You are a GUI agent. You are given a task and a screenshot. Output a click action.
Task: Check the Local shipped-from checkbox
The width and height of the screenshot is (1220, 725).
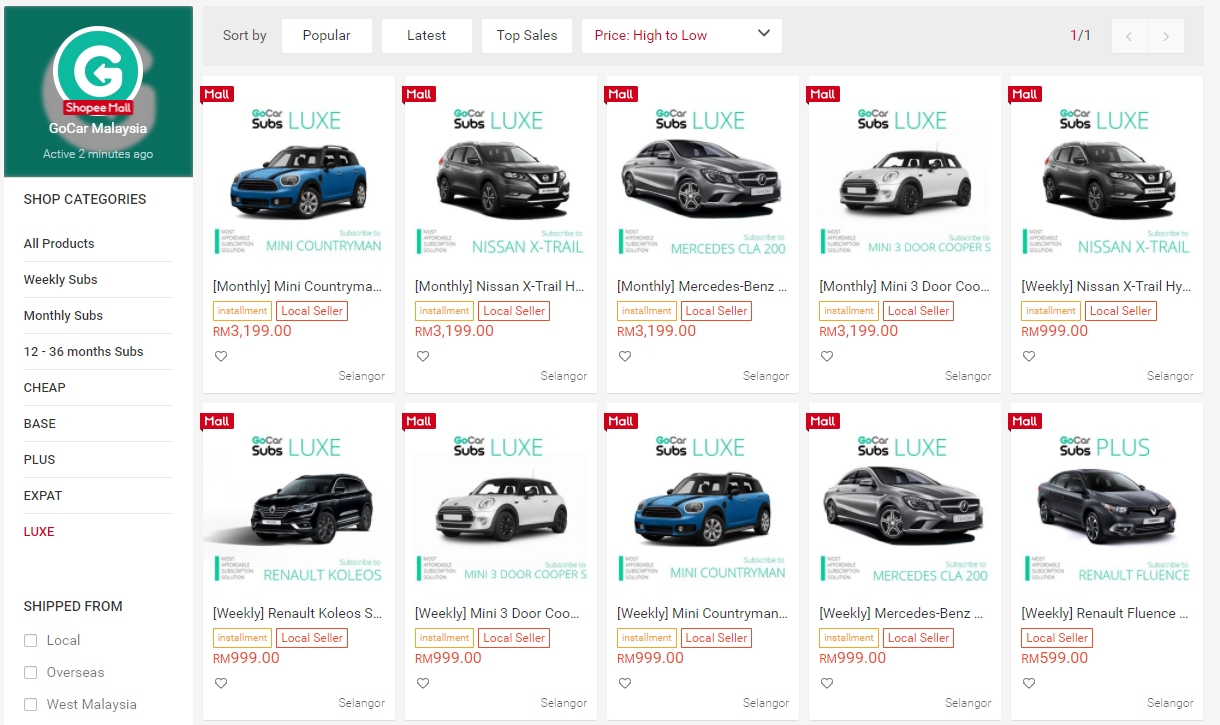click(x=31, y=641)
